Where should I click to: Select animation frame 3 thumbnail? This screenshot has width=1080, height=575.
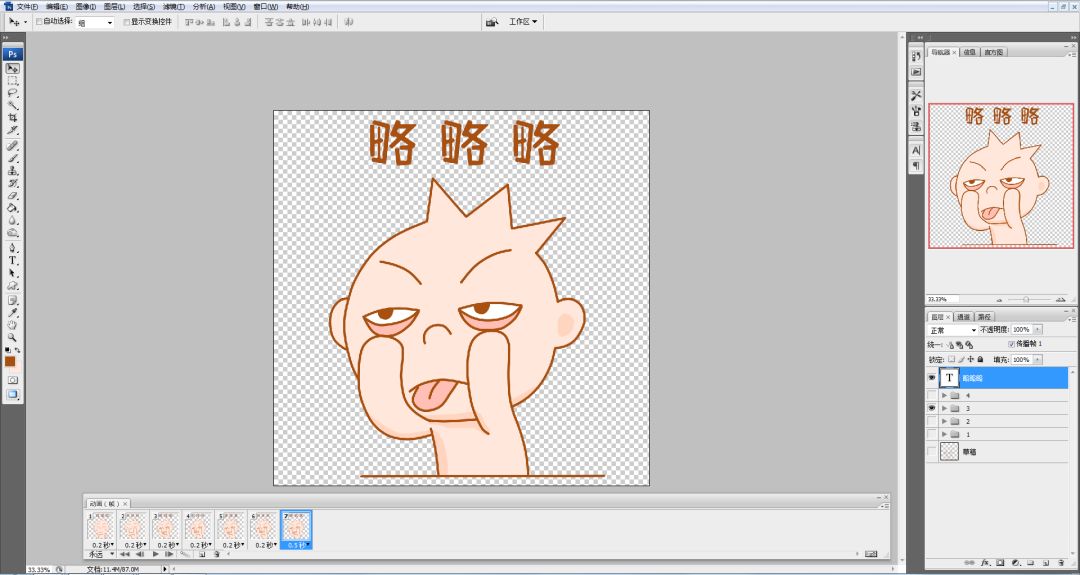166,526
